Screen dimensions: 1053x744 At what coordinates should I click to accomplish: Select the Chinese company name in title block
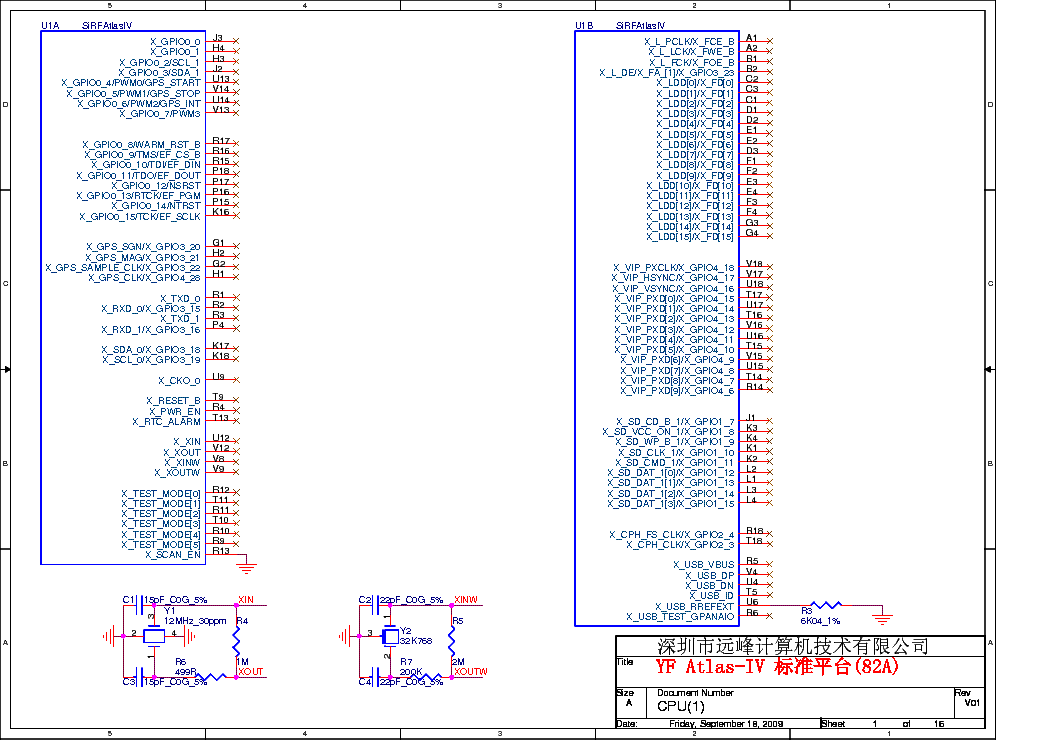792,646
